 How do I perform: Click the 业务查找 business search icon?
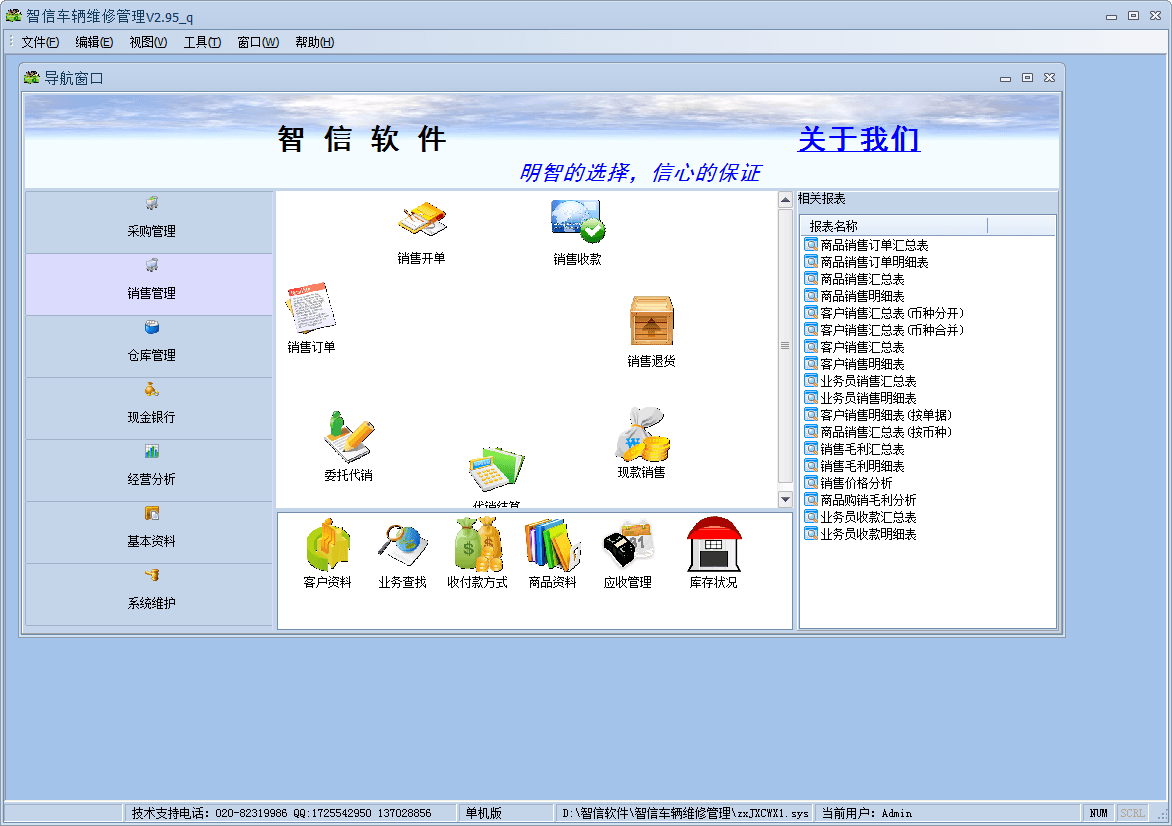click(x=402, y=546)
